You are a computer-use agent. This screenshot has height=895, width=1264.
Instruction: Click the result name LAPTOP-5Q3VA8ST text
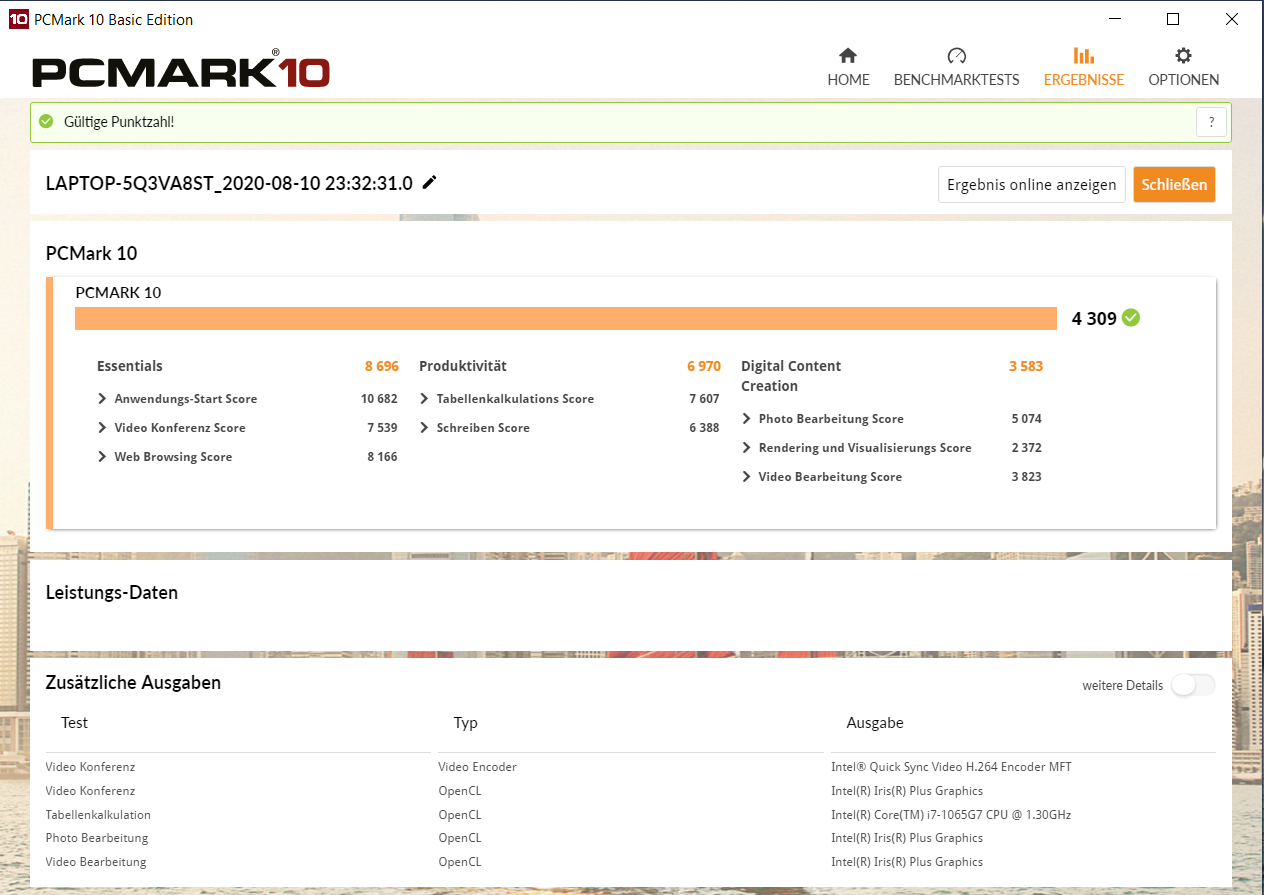pos(229,183)
